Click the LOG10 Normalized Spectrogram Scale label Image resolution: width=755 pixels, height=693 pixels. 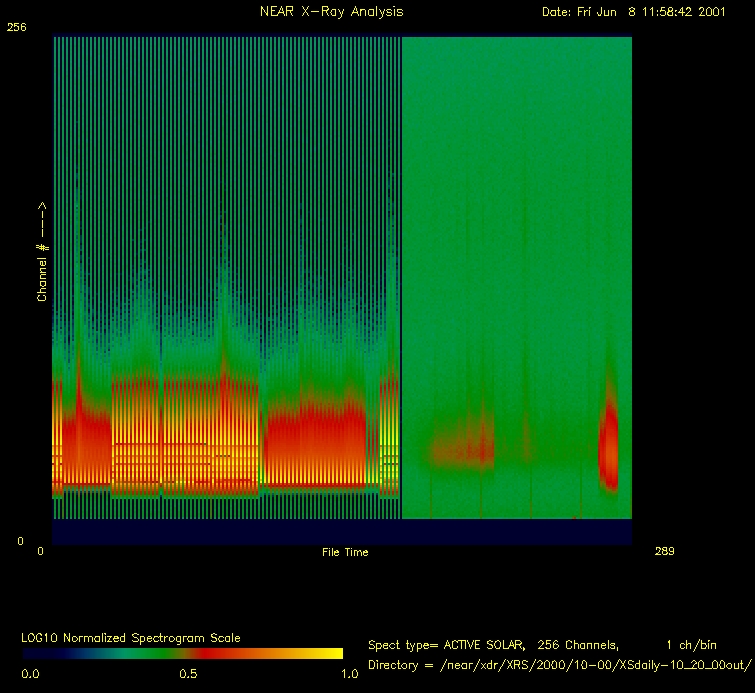(131, 637)
